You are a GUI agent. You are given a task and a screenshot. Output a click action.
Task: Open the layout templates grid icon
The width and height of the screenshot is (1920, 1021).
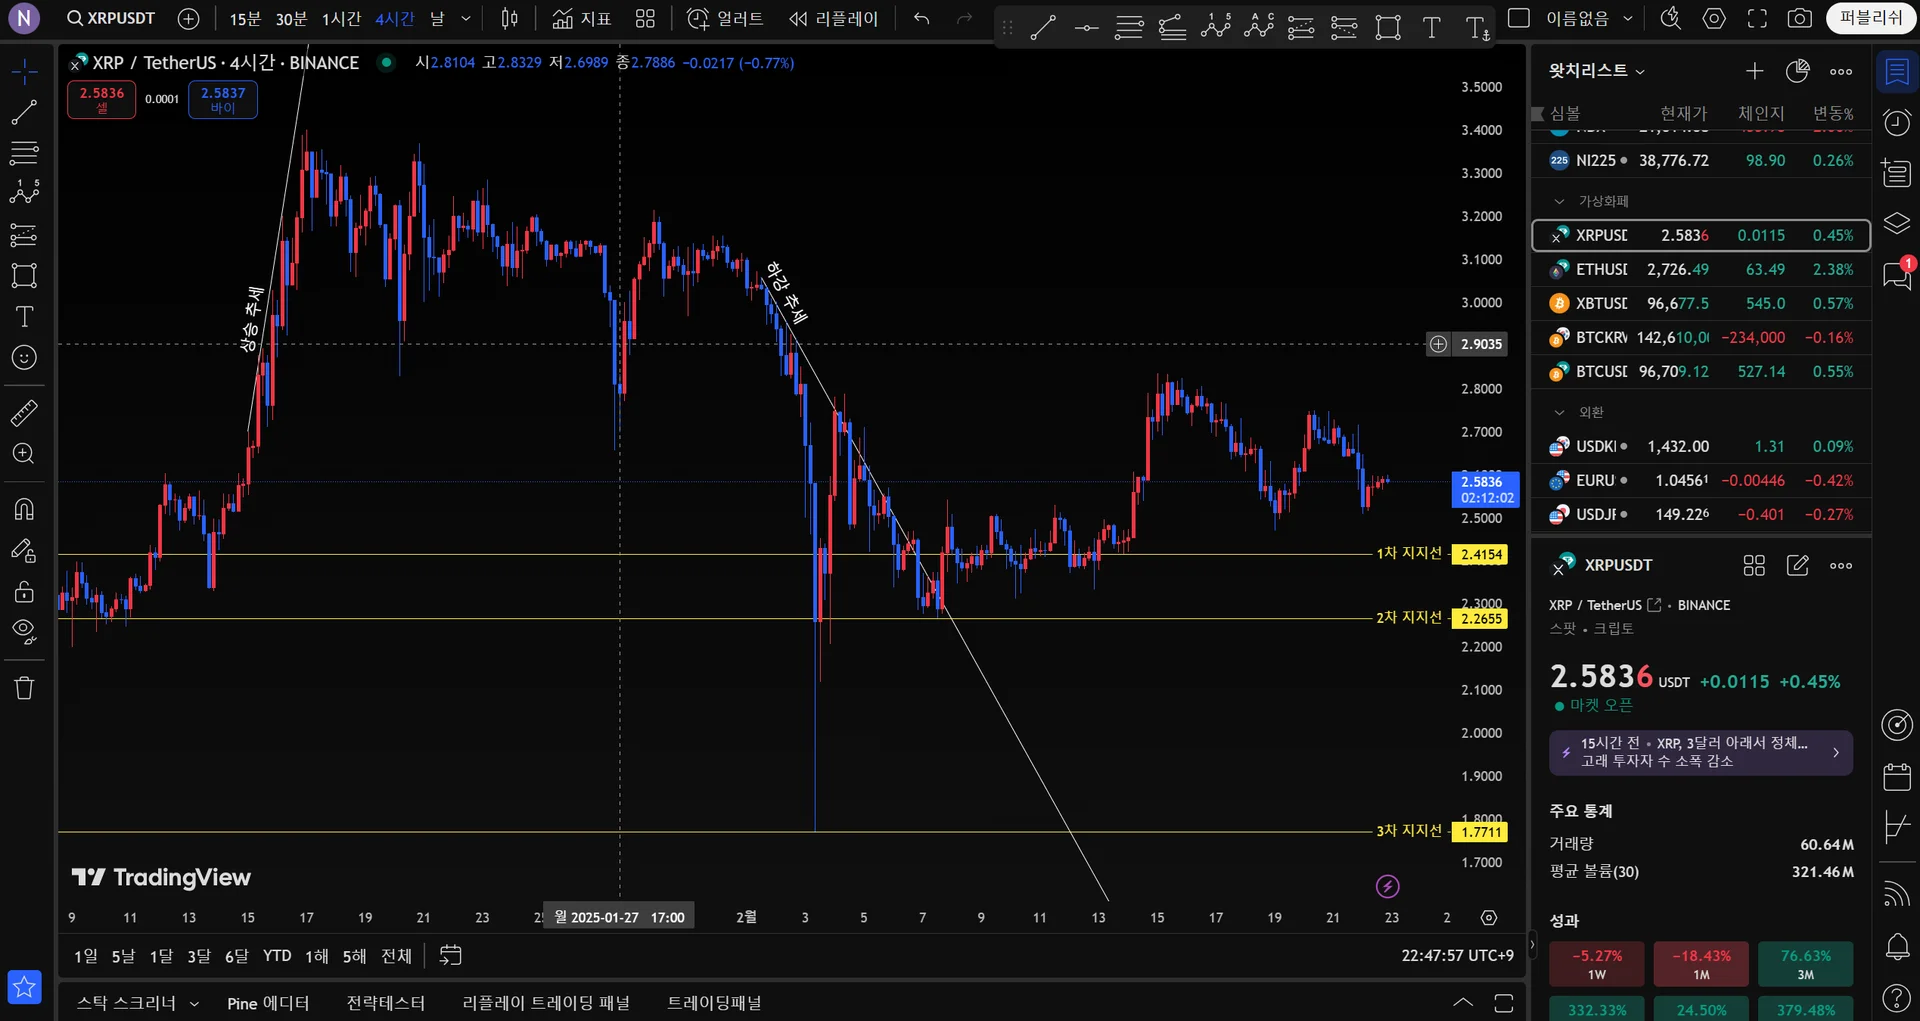(x=645, y=19)
